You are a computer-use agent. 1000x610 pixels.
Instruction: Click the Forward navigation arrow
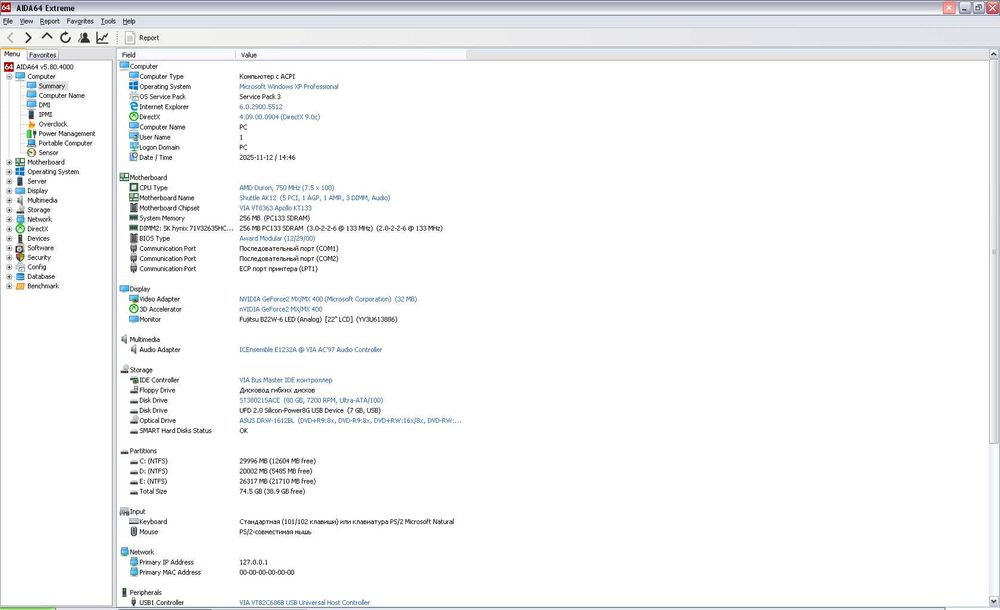pos(28,38)
